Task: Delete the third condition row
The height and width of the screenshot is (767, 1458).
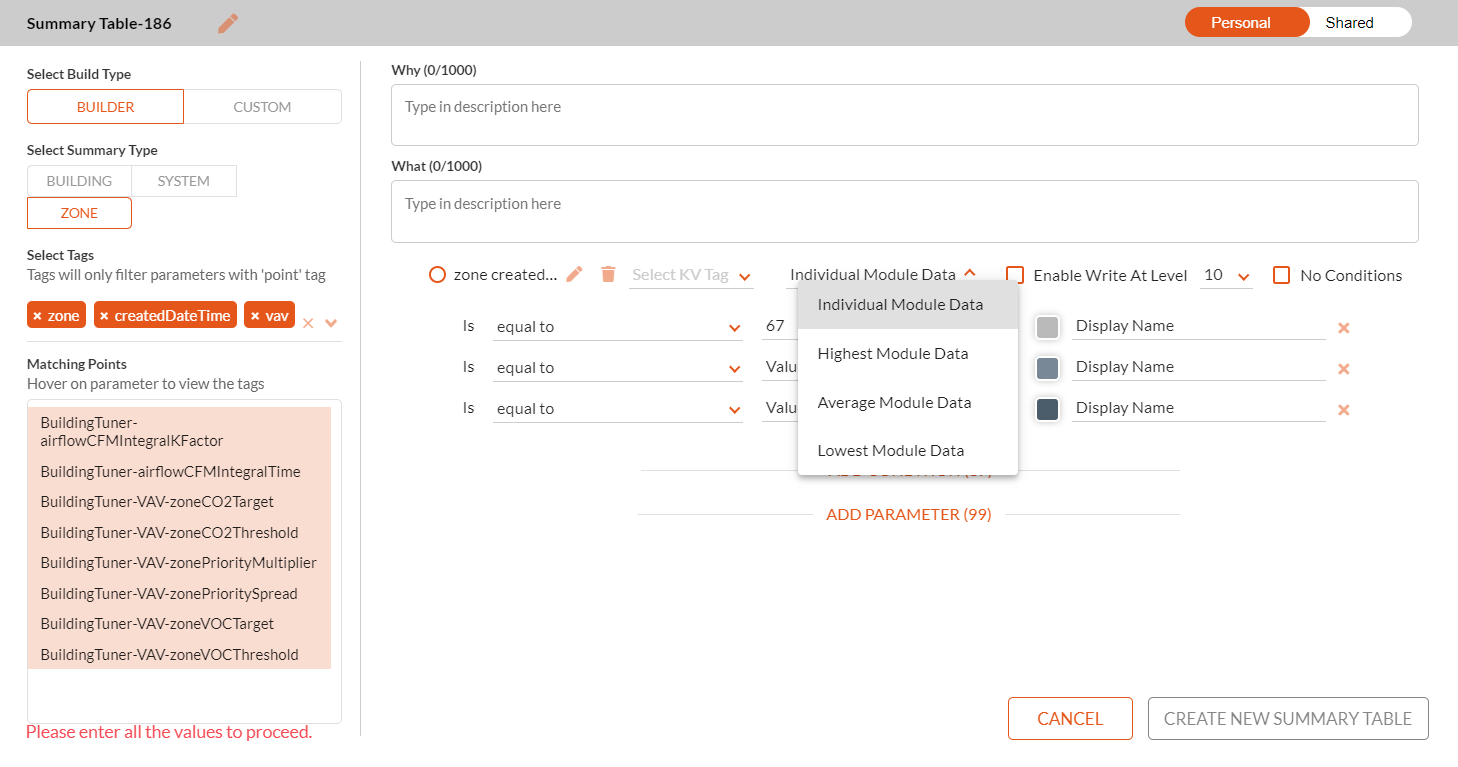Action: 1344,410
